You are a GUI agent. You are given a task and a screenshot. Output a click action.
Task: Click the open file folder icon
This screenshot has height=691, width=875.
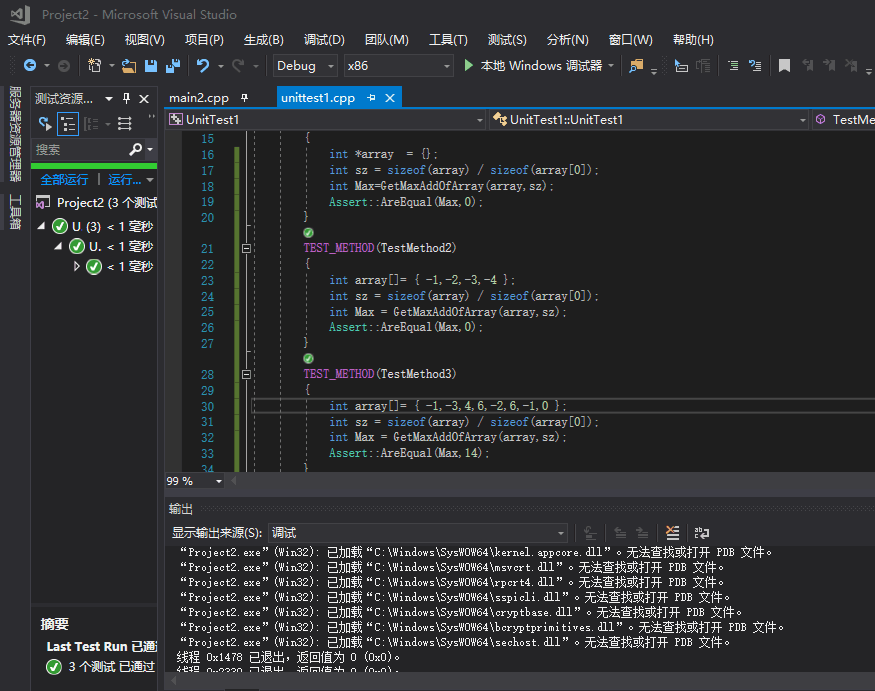(129, 66)
